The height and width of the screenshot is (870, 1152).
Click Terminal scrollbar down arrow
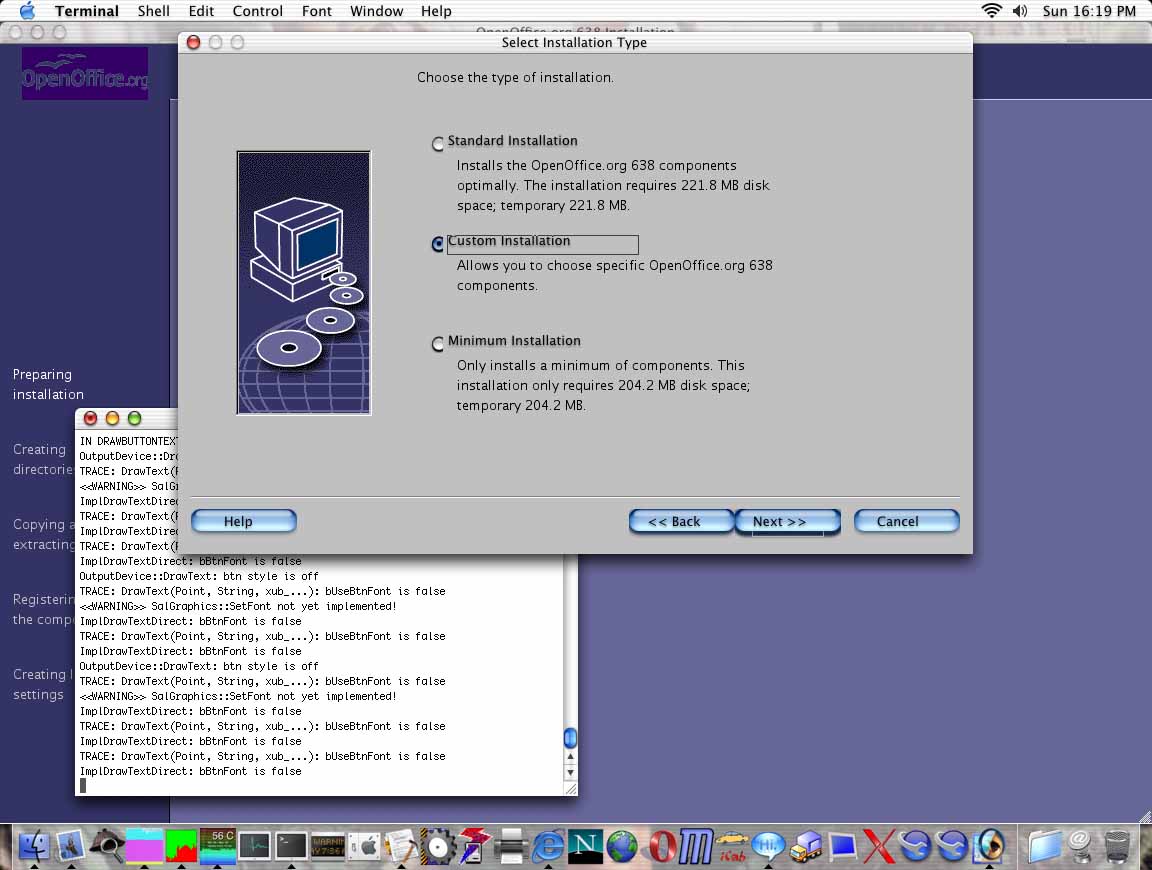[570, 772]
